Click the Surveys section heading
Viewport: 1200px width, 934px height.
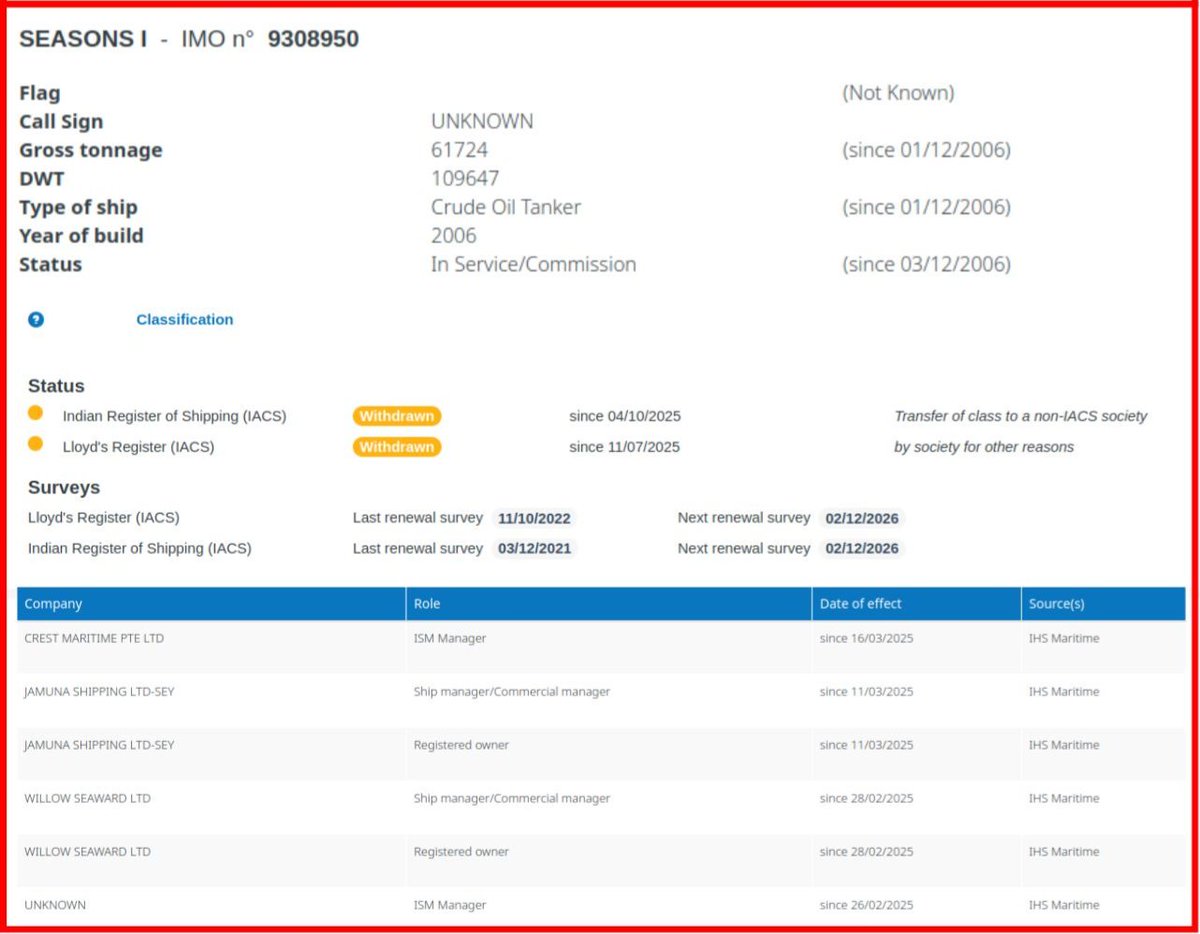point(64,488)
